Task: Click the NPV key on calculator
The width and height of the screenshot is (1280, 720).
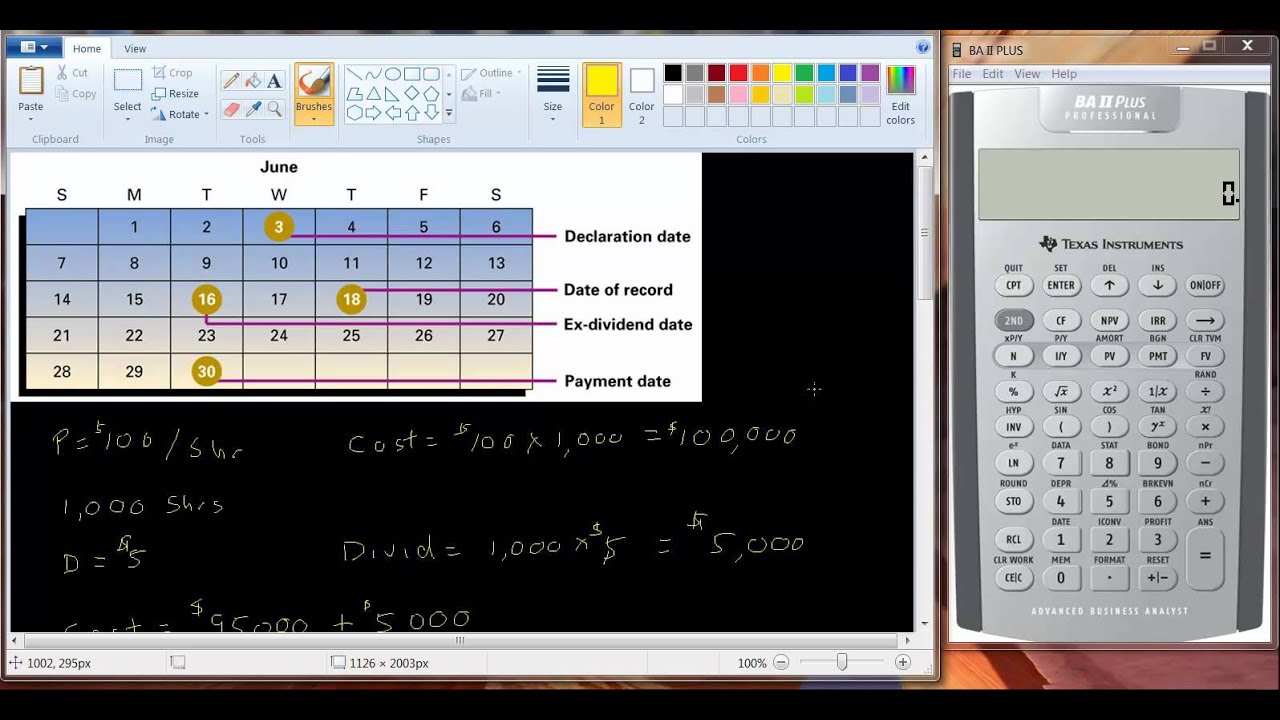Action: [1109, 321]
